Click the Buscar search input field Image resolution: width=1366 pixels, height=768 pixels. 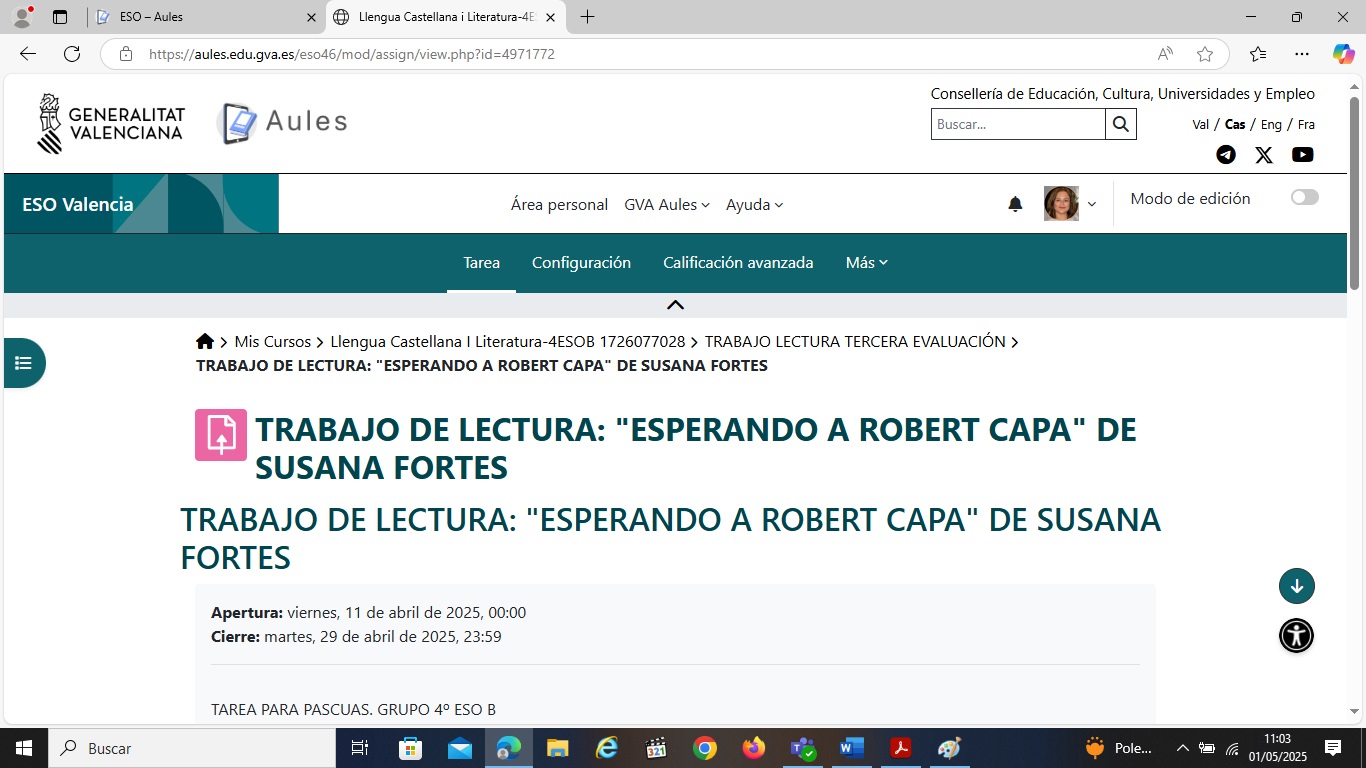(1017, 124)
